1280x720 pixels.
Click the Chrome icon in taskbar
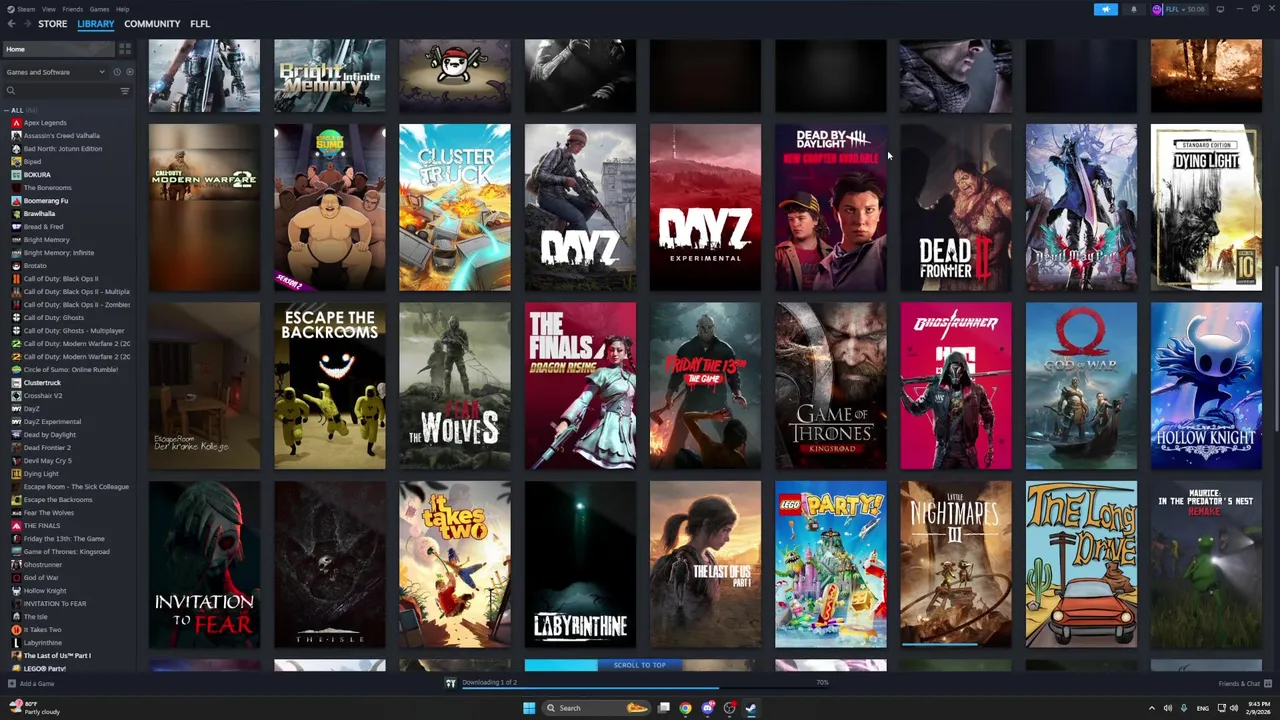coord(685,708)
